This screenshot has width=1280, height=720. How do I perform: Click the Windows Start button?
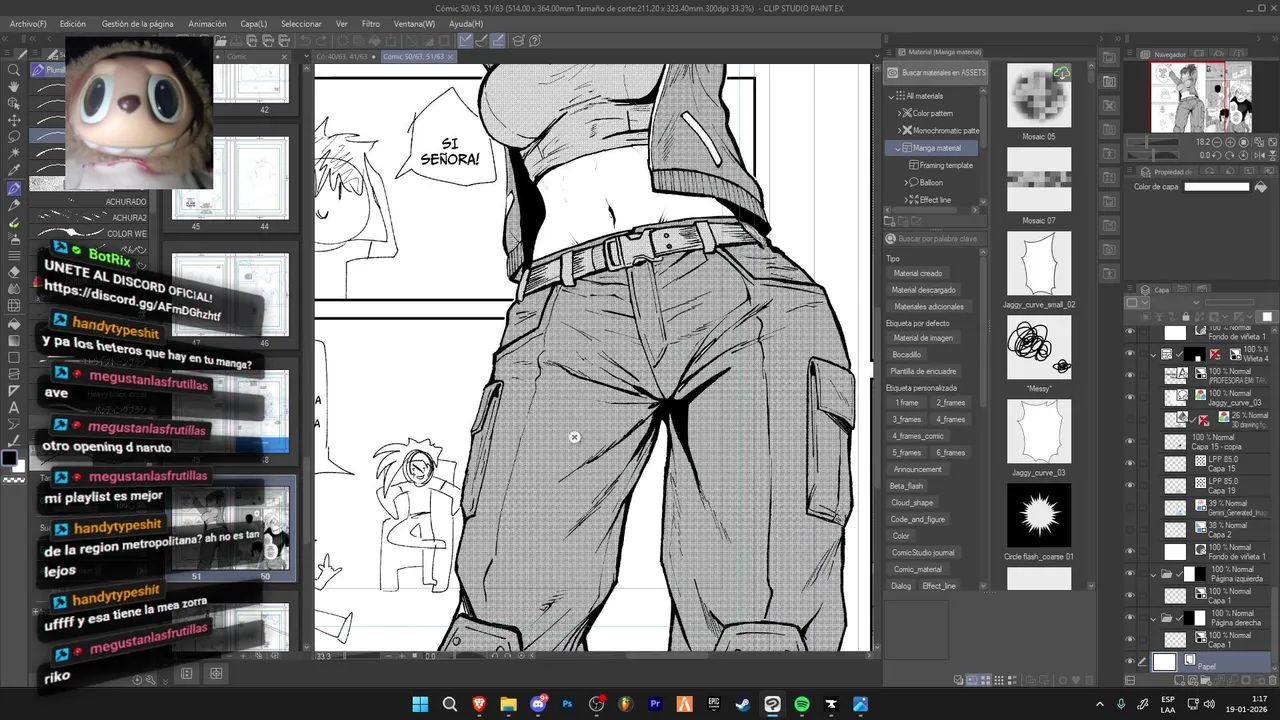tap(420, 704)
